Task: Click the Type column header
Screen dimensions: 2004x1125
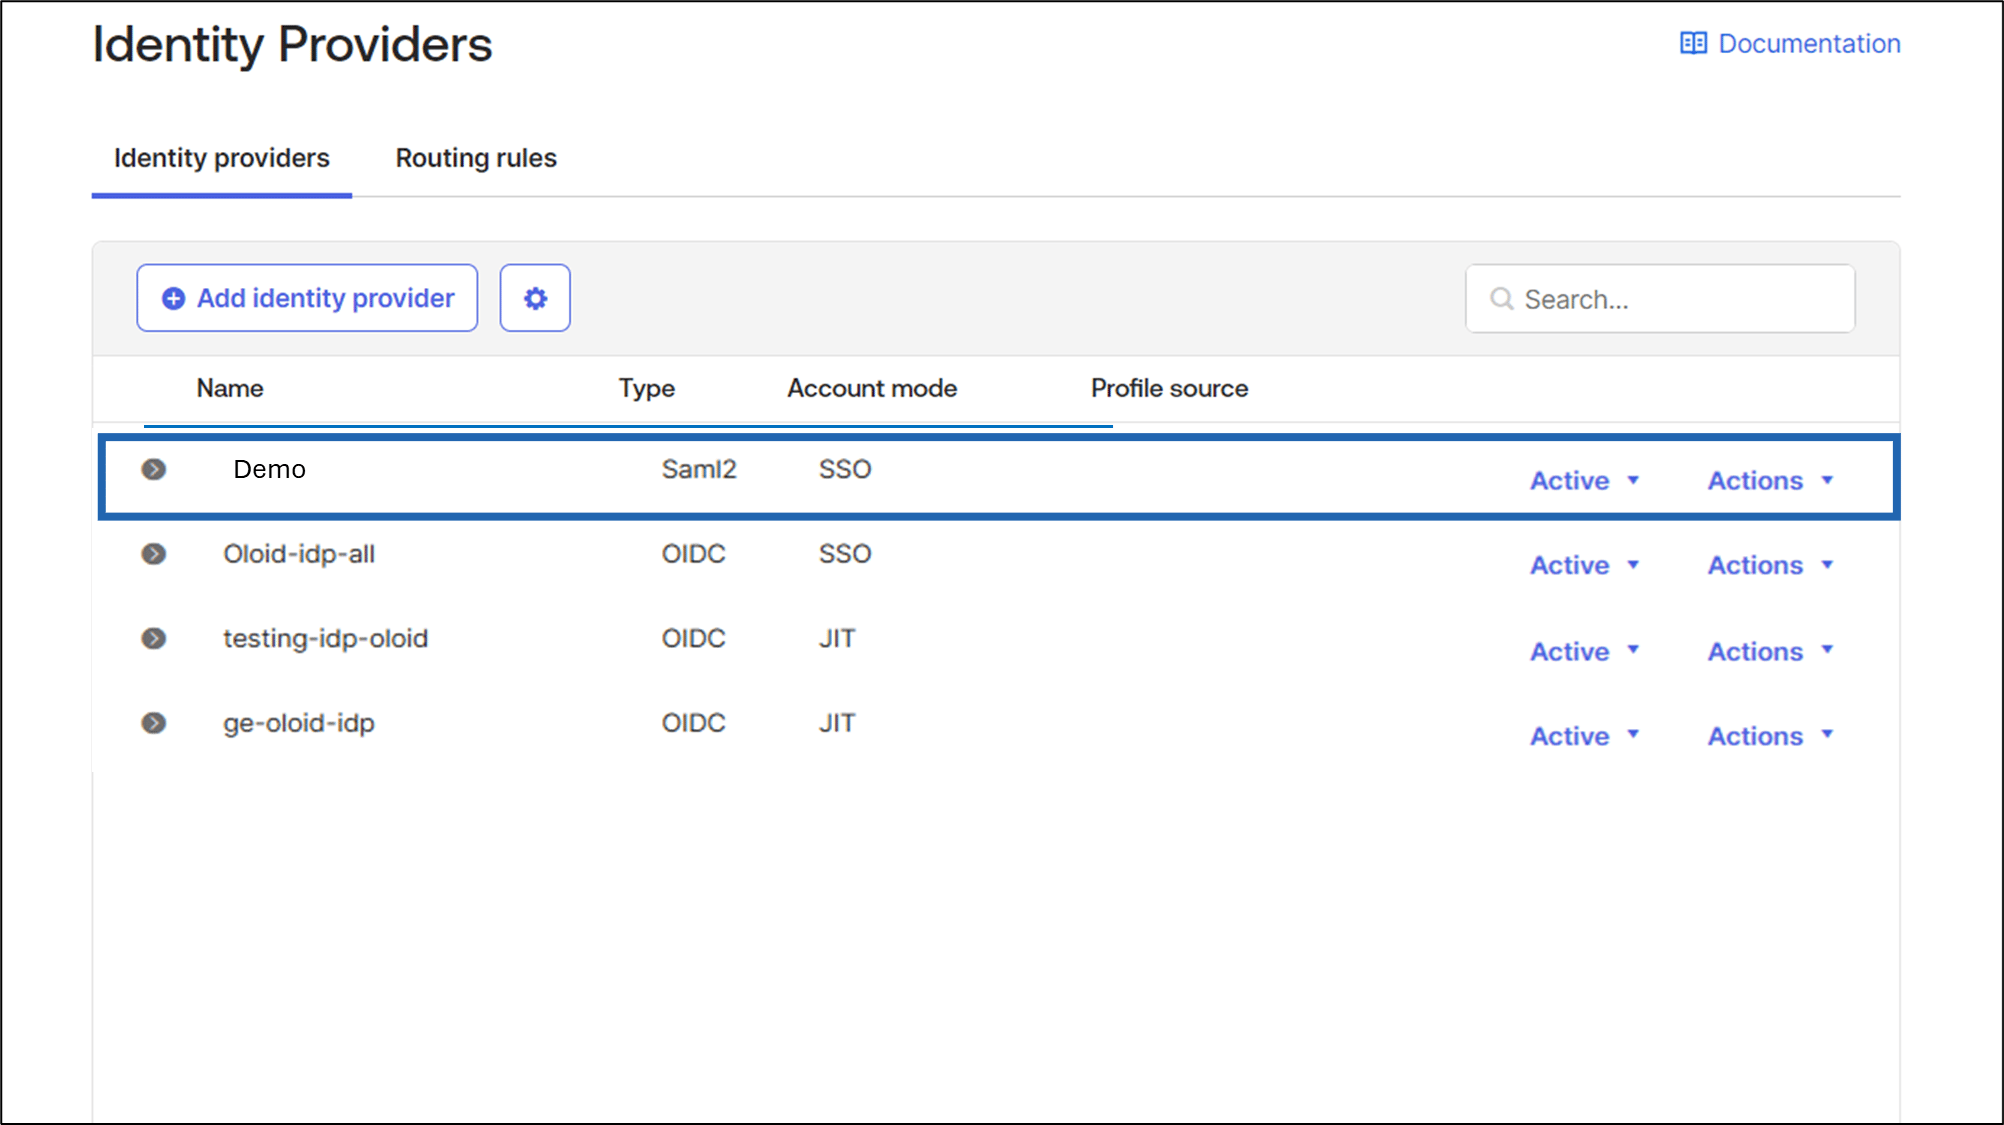Action: pyautogui.click(x=646, y=388)
